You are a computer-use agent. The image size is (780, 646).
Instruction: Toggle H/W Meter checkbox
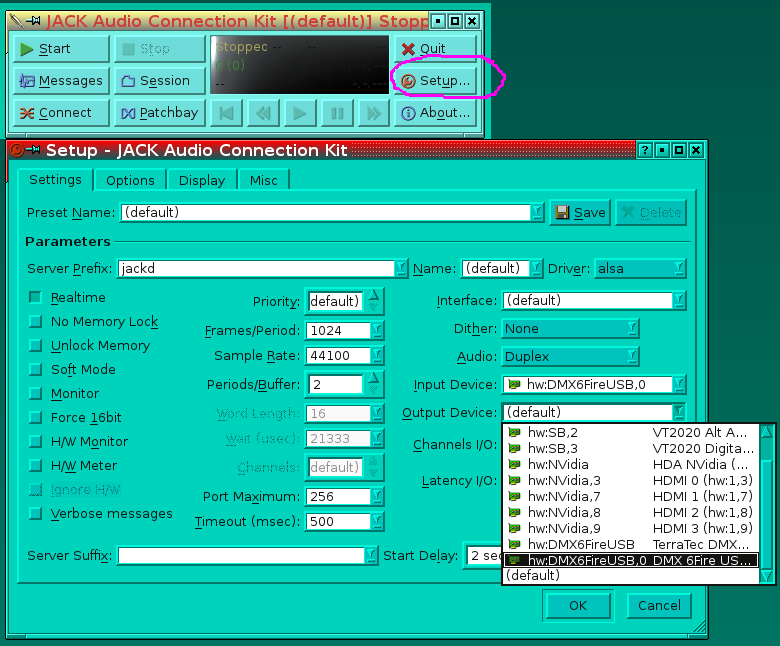click(35, 465)
